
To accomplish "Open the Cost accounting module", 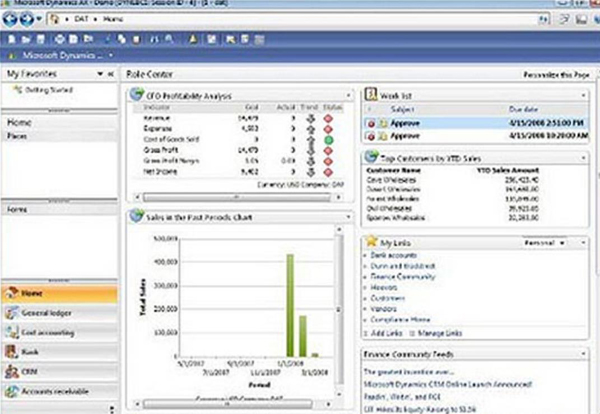I will (x=60, y=333).
